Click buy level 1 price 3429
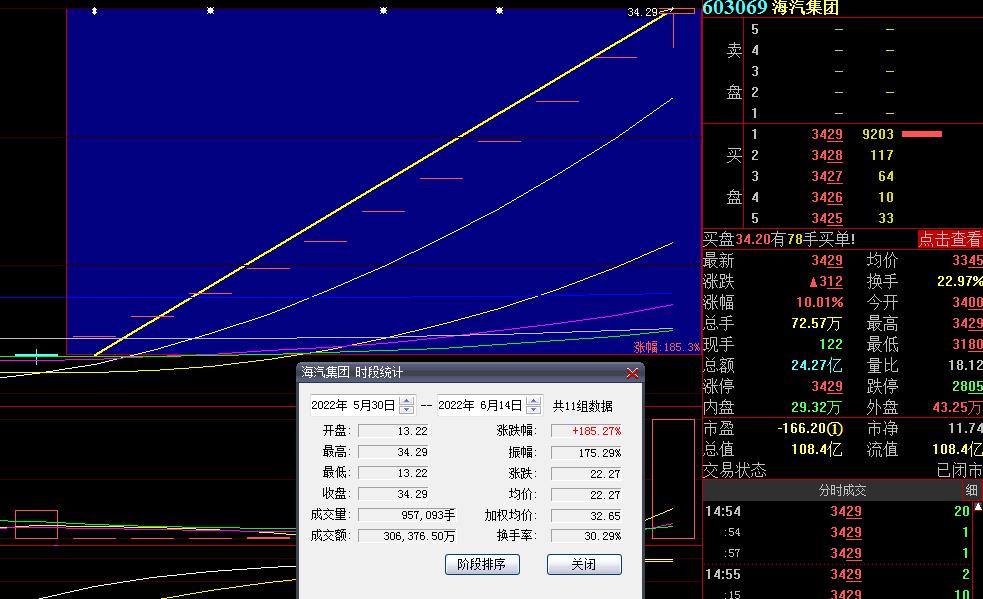Image resolution: width=983 pixels, height=599 pixels. [x=826, y=134]
